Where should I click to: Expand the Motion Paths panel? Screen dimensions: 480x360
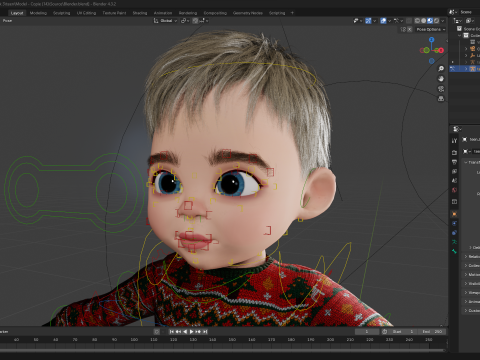[466, 274]
